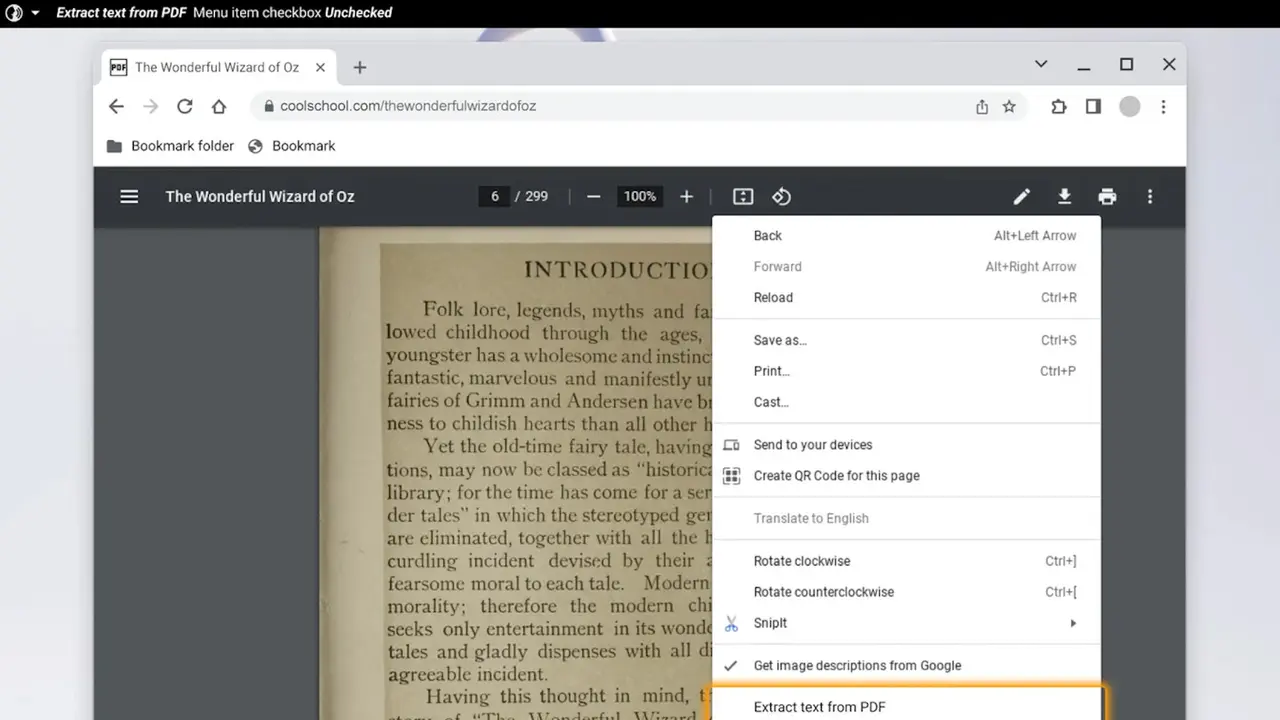
Task: Toggle the browser side panel icon
Action: coord(1093,106)
